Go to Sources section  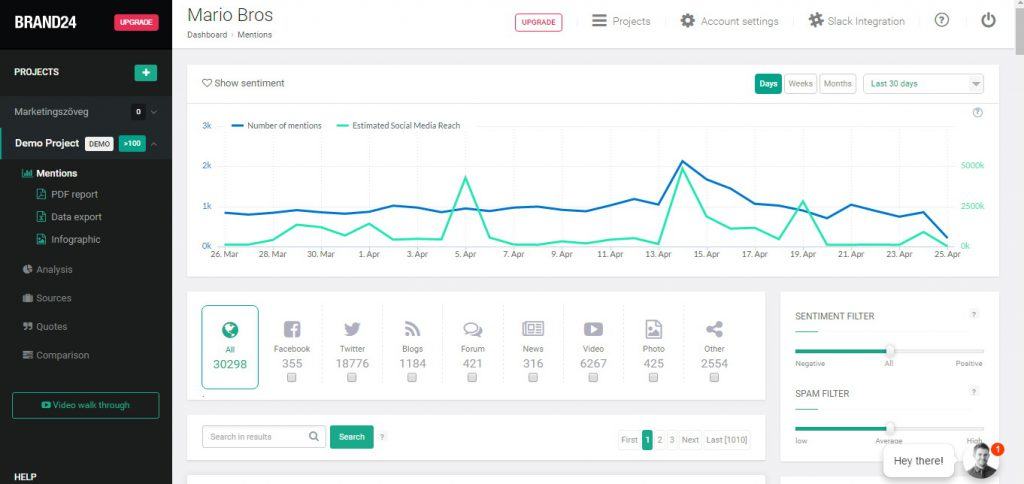pyautogui.click(x=46, y=298)
